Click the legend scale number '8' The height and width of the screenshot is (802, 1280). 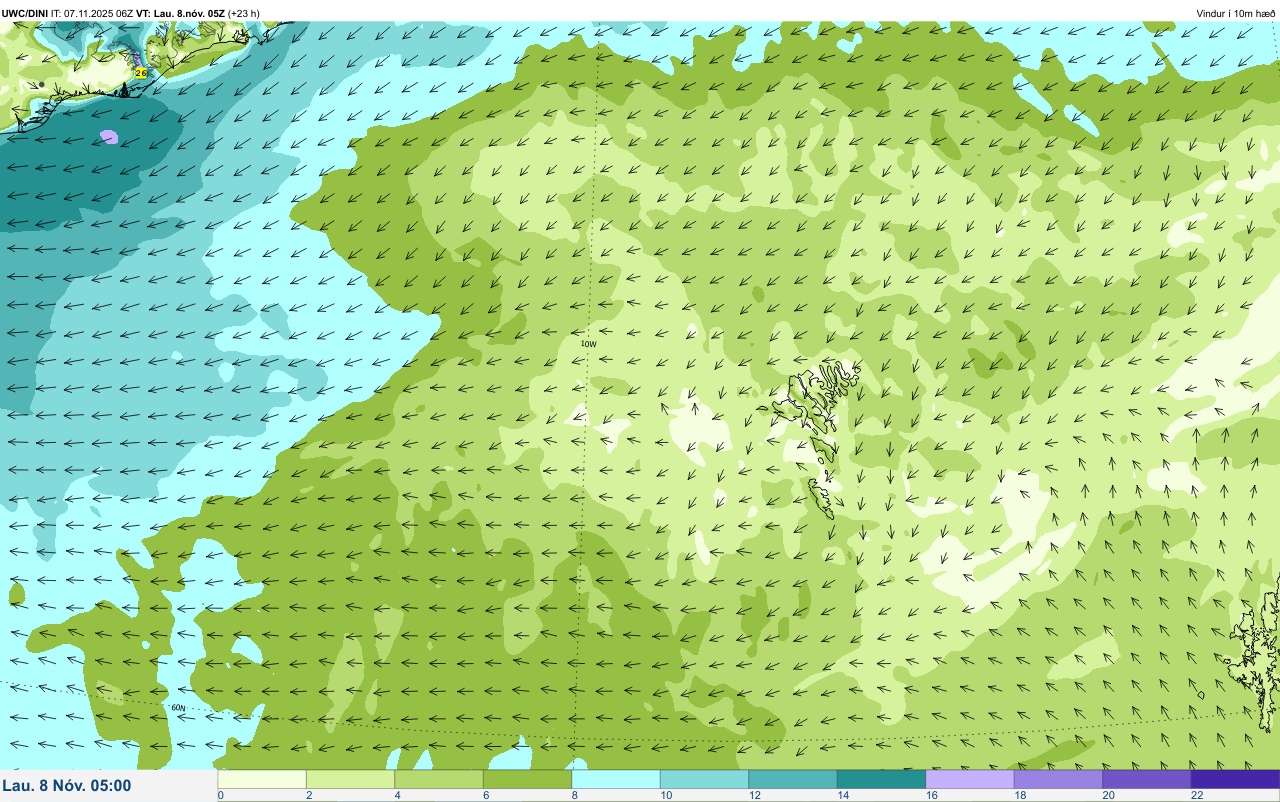(574, 795)
